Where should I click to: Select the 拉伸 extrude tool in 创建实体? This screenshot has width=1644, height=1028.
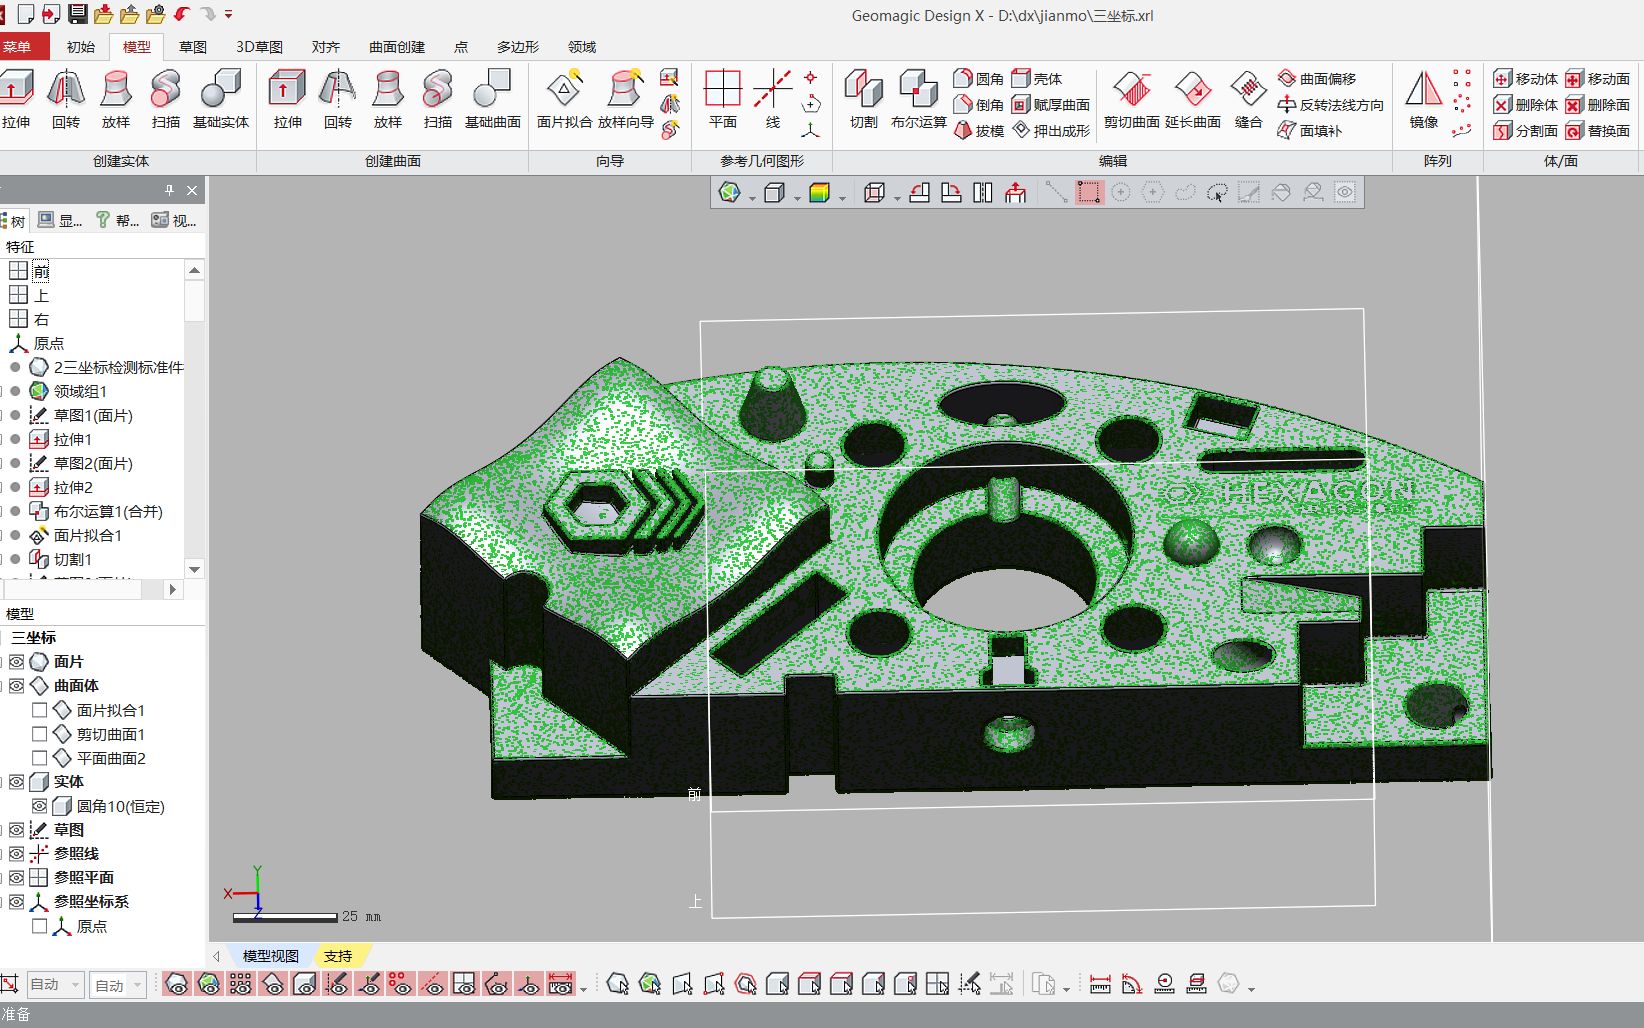click(x=18, y=97)
